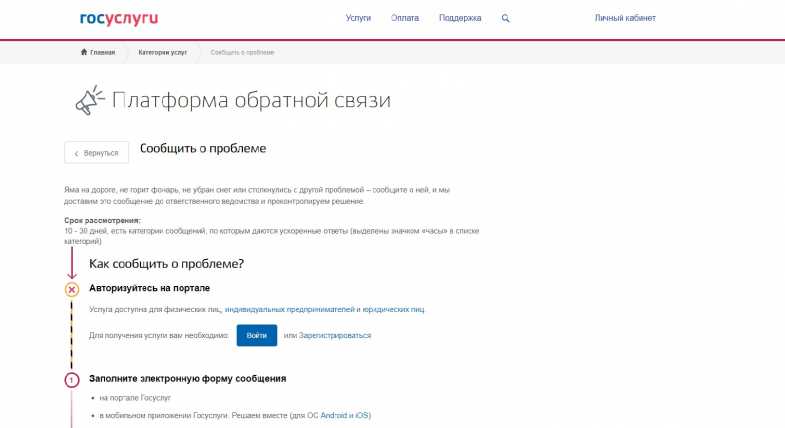Select the Сообщить о проблеме breadcrumb

coord(242,52)
